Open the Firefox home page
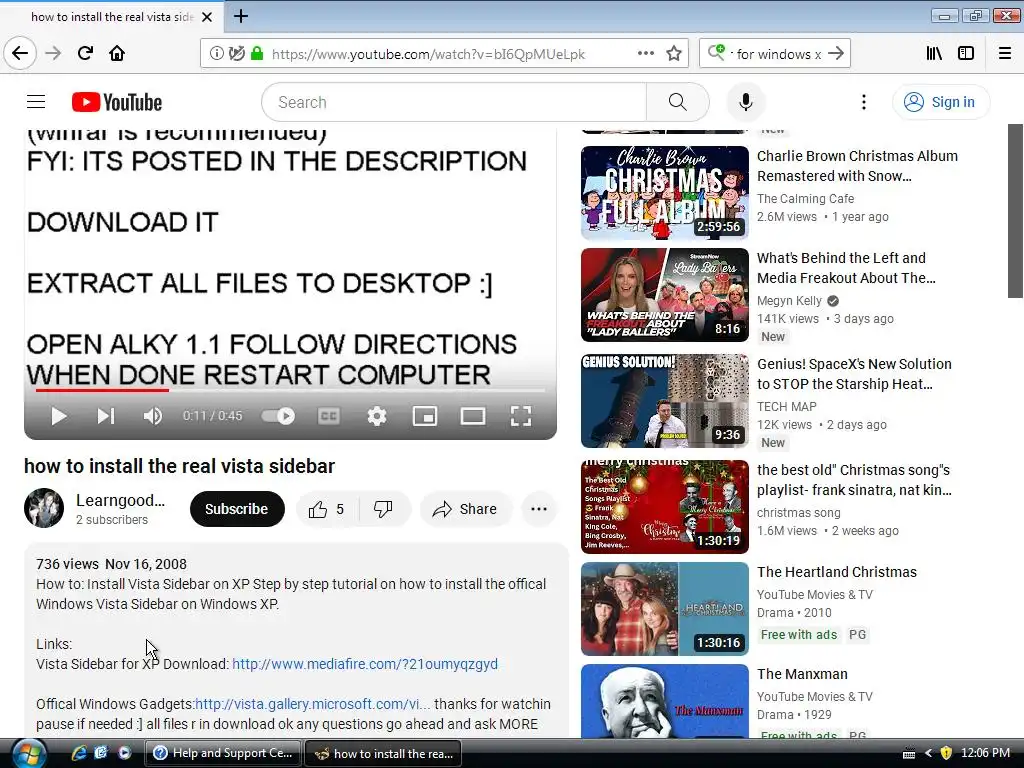Viewport: 1024px width, 768px height. coord(117,53)
